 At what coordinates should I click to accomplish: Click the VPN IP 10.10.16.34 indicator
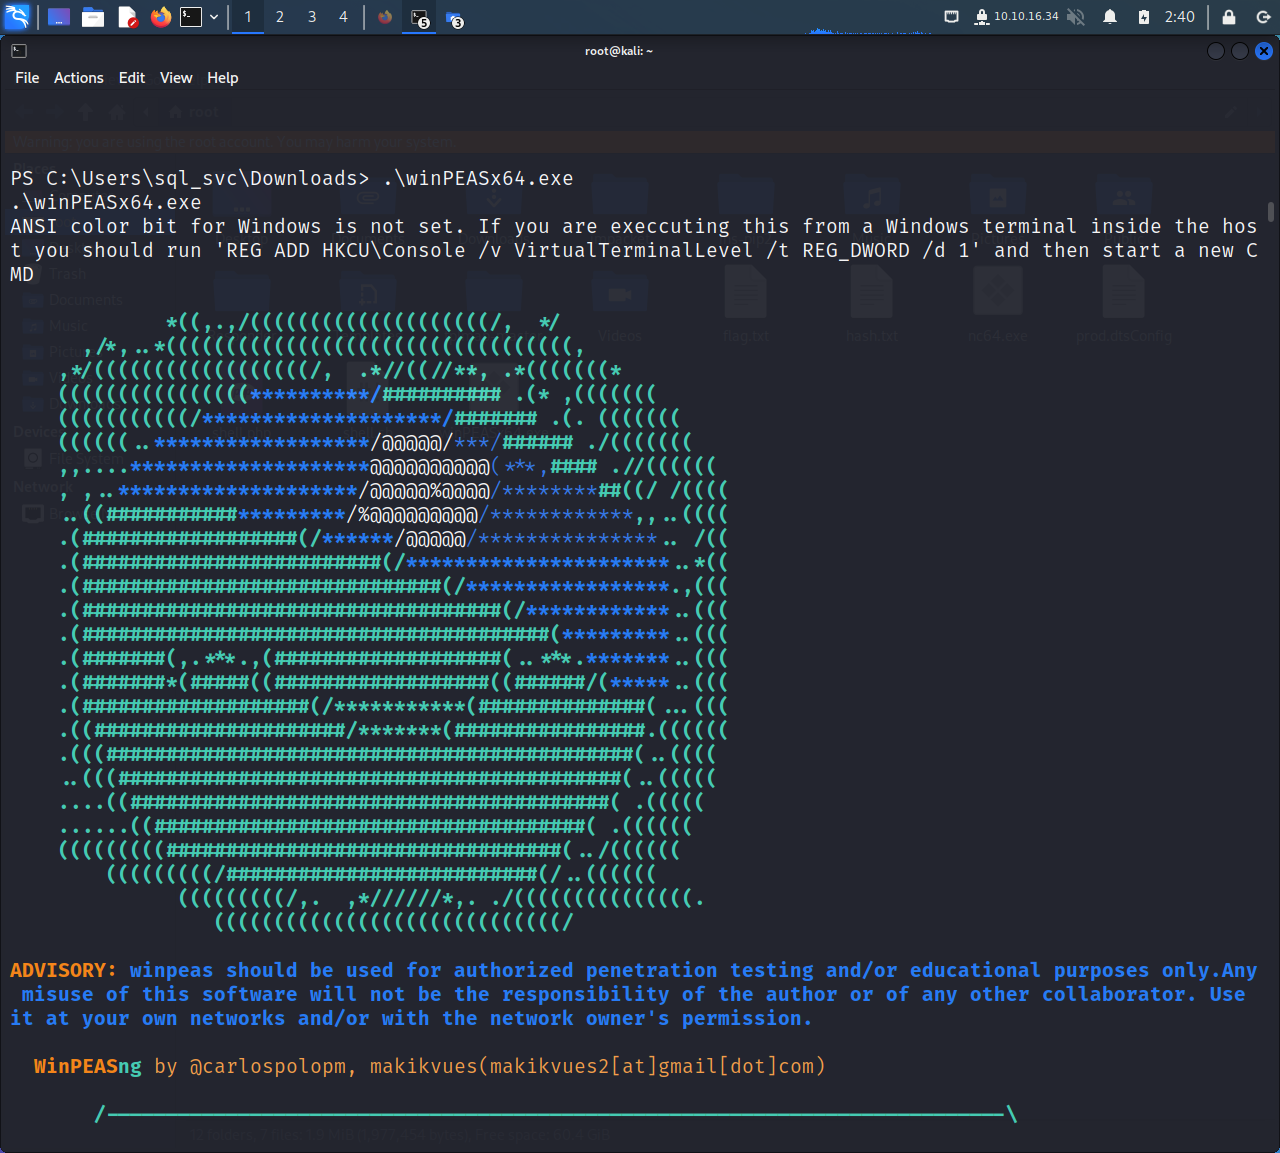(1016, 17)
